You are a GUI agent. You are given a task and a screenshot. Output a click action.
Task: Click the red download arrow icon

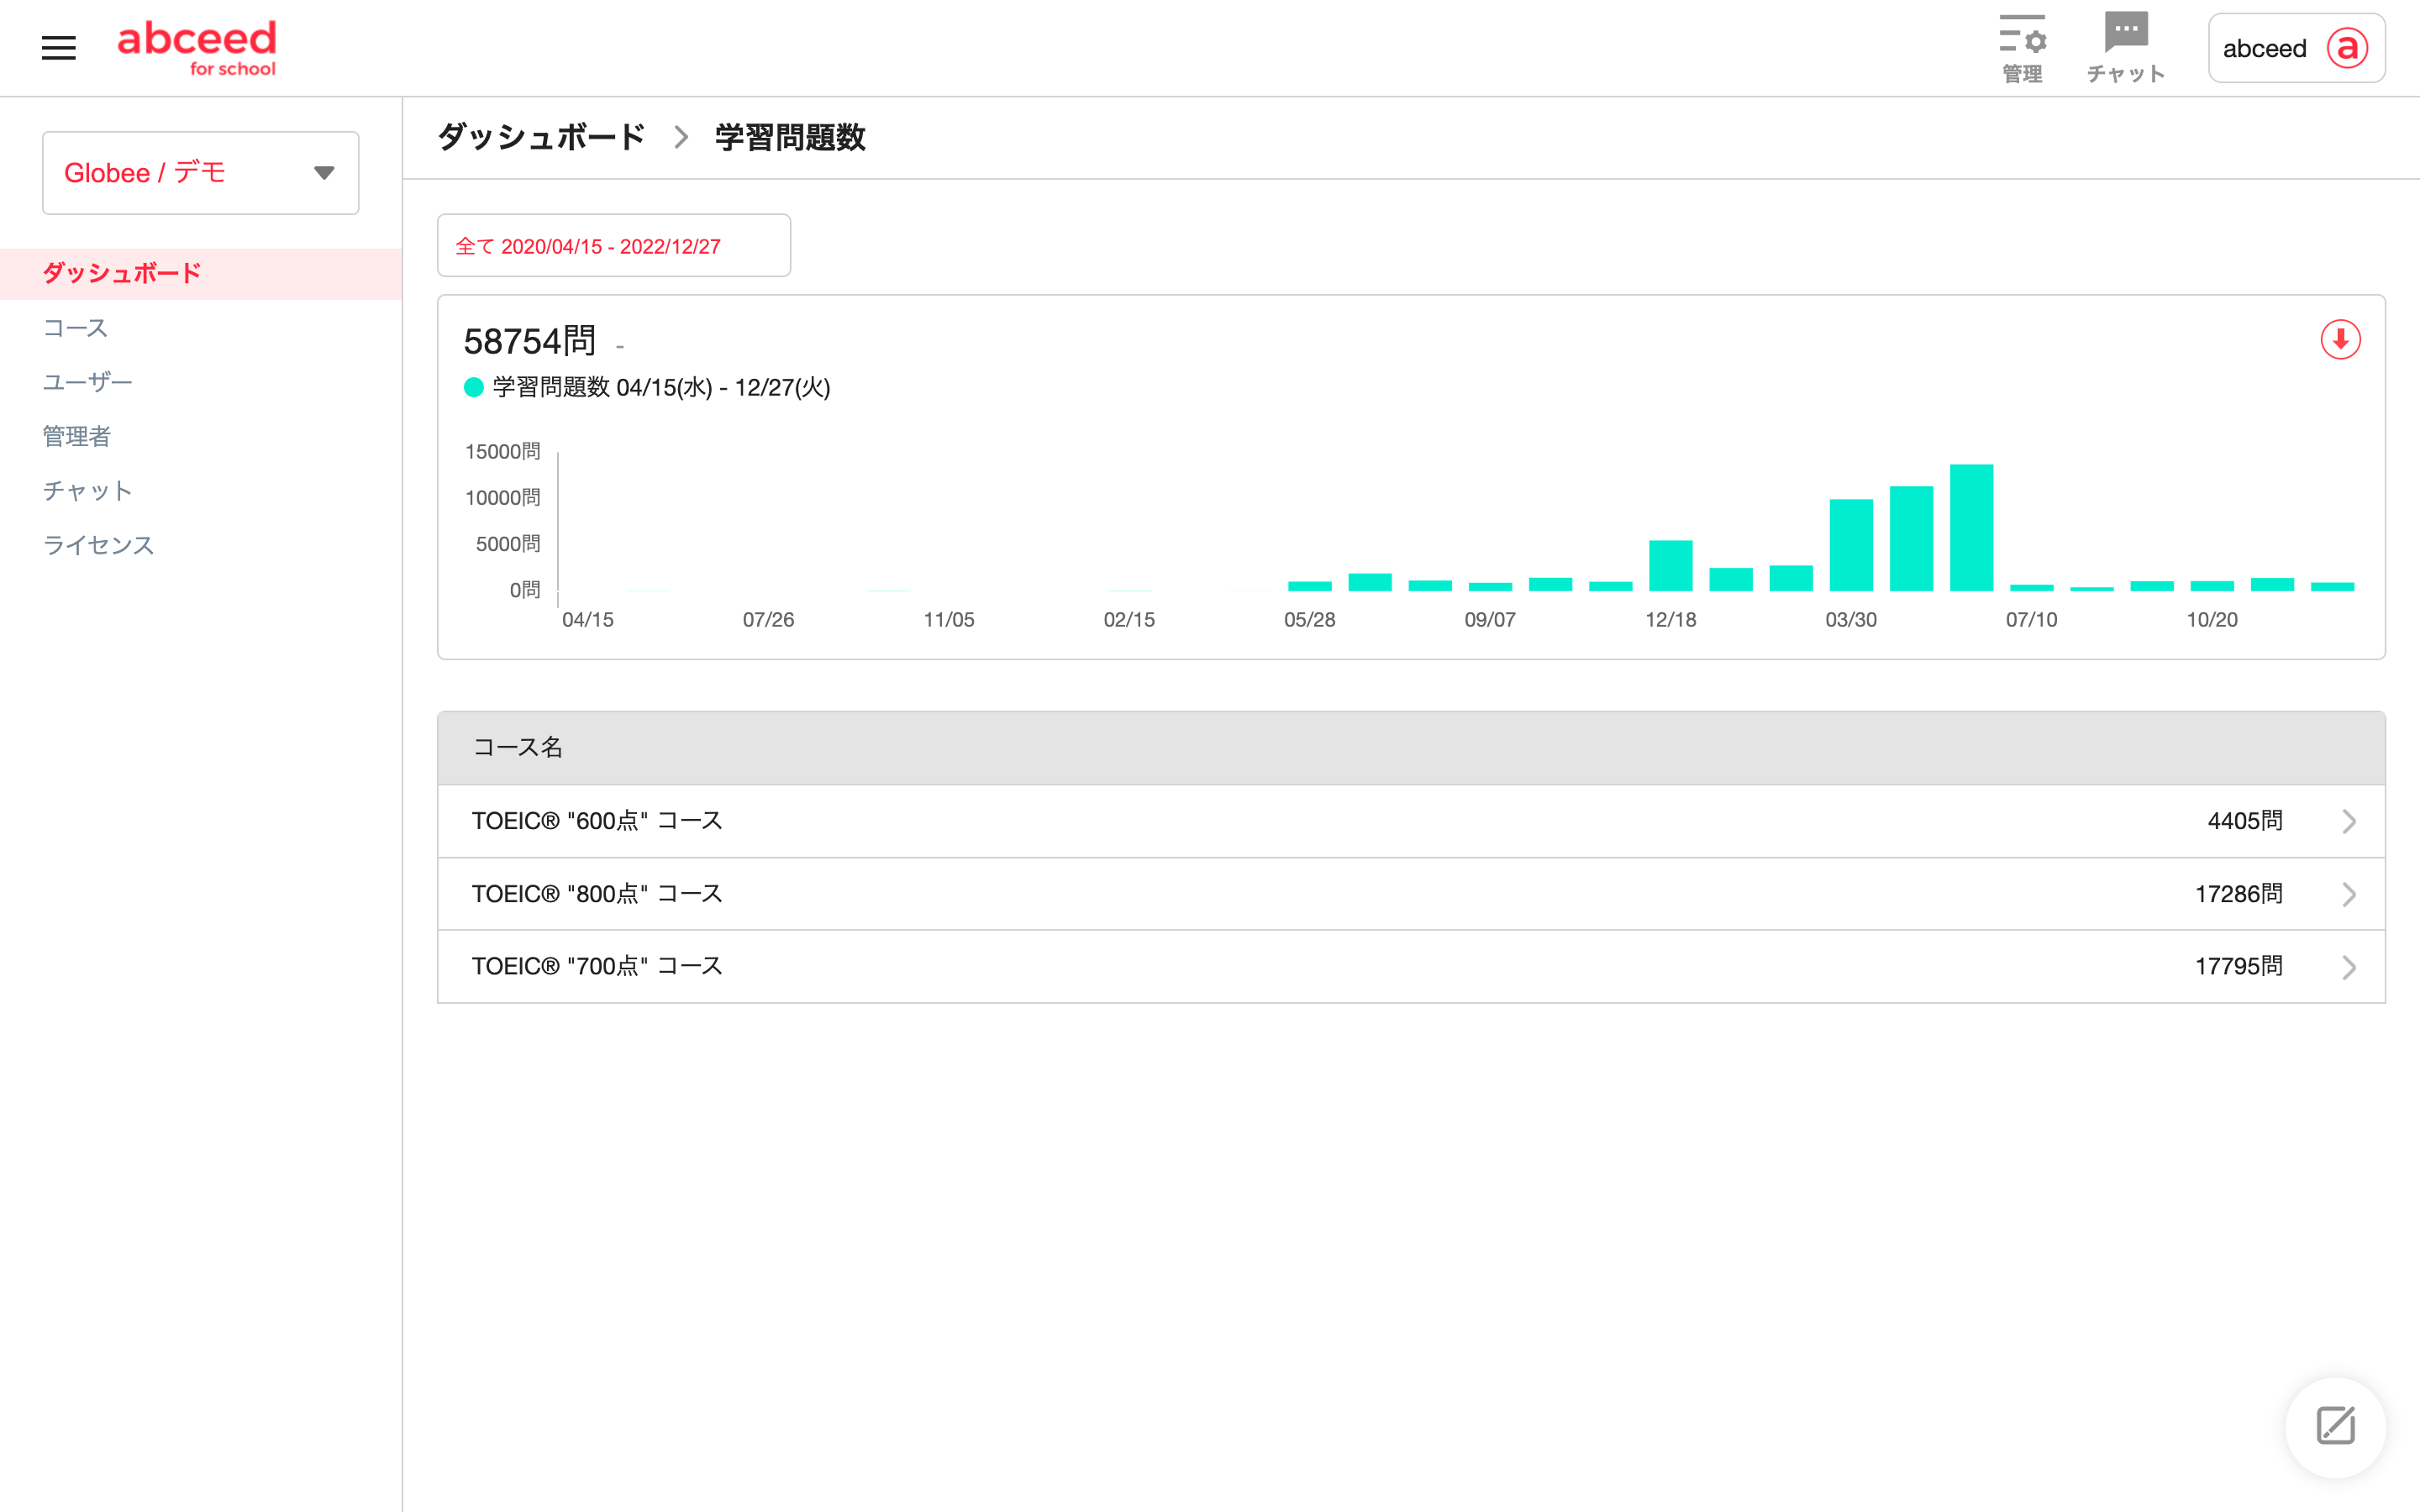click(x=2340, y=340)
